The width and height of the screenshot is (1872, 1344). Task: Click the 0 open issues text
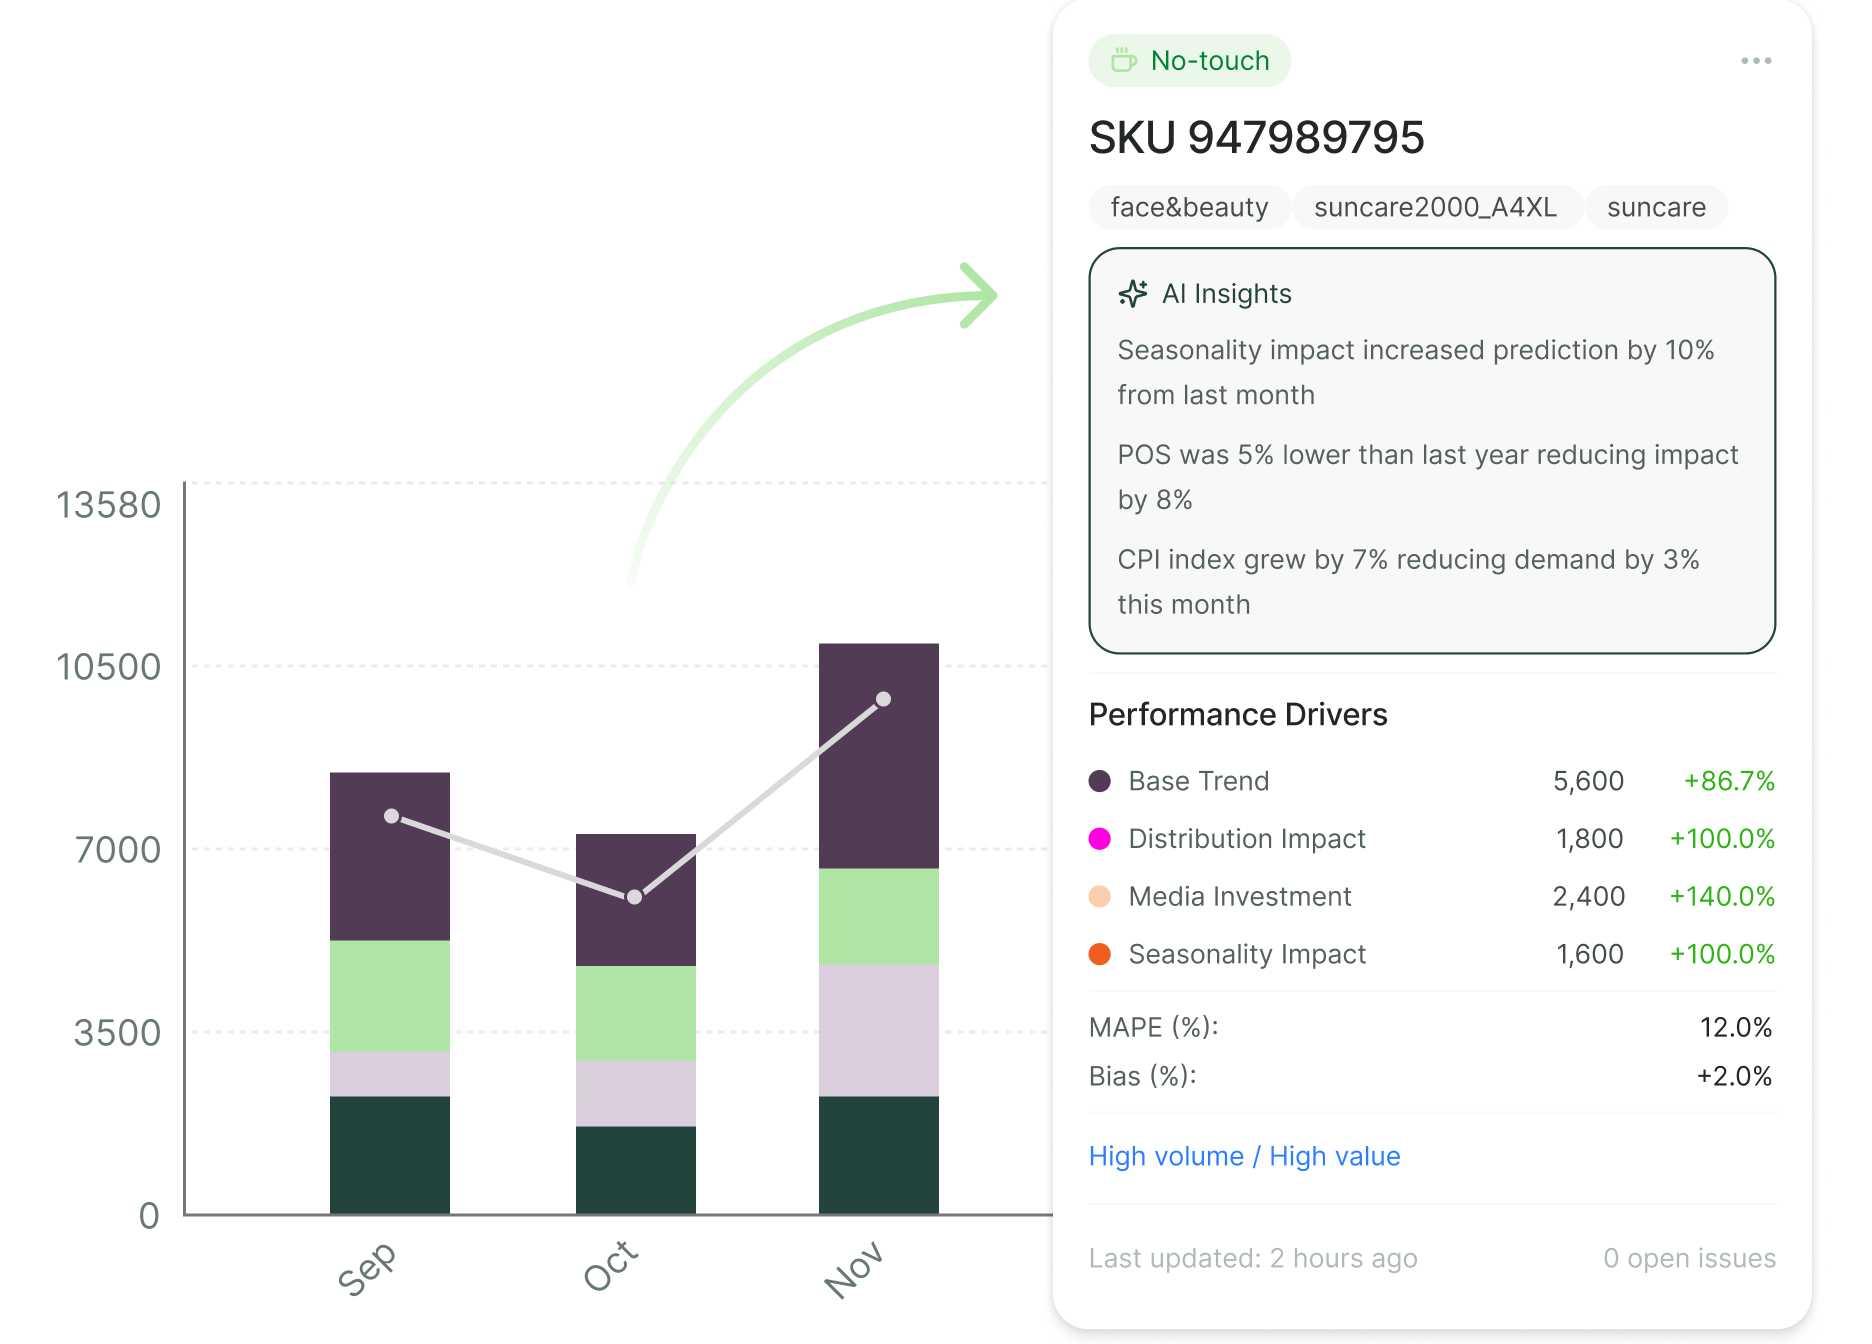click(x=1689, y=1258)
